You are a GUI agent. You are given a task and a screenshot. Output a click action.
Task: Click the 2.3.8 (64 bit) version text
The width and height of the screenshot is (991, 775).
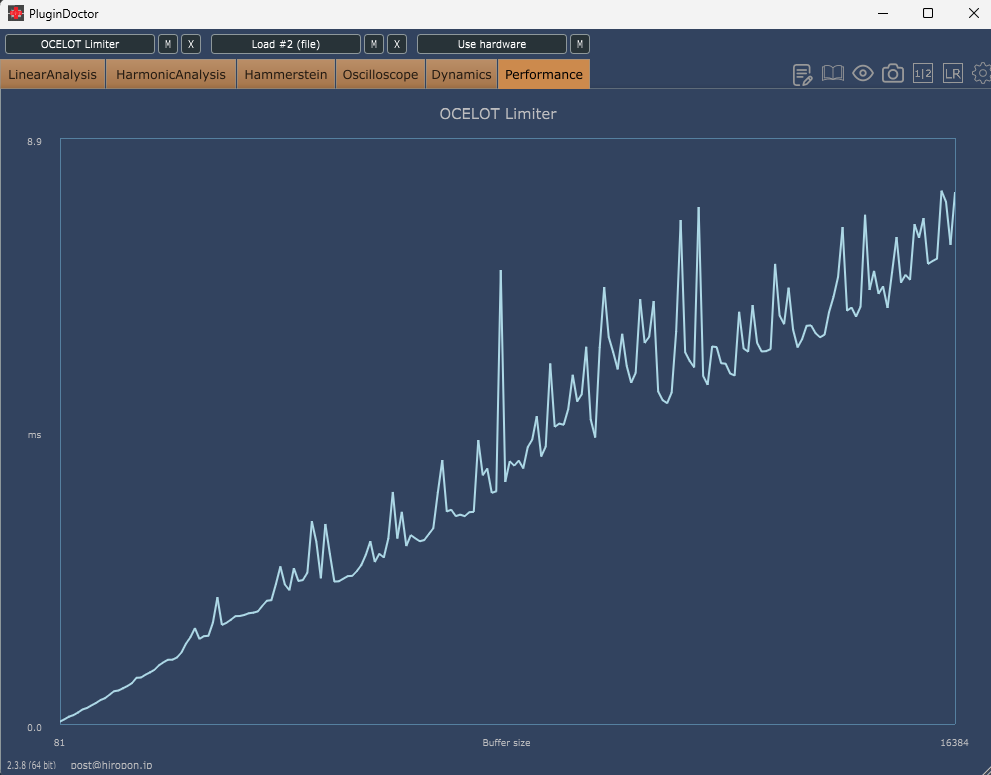click(x=32, y=765)
